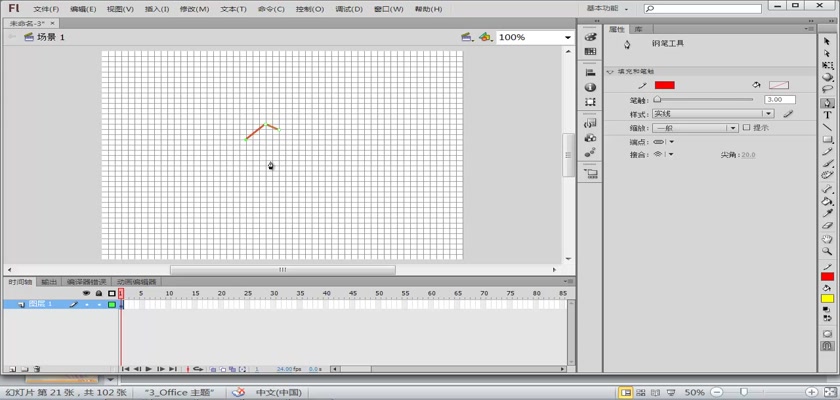Click custom stroke style pencil icon
Screen dimensions: 840x400
(788, 114)
